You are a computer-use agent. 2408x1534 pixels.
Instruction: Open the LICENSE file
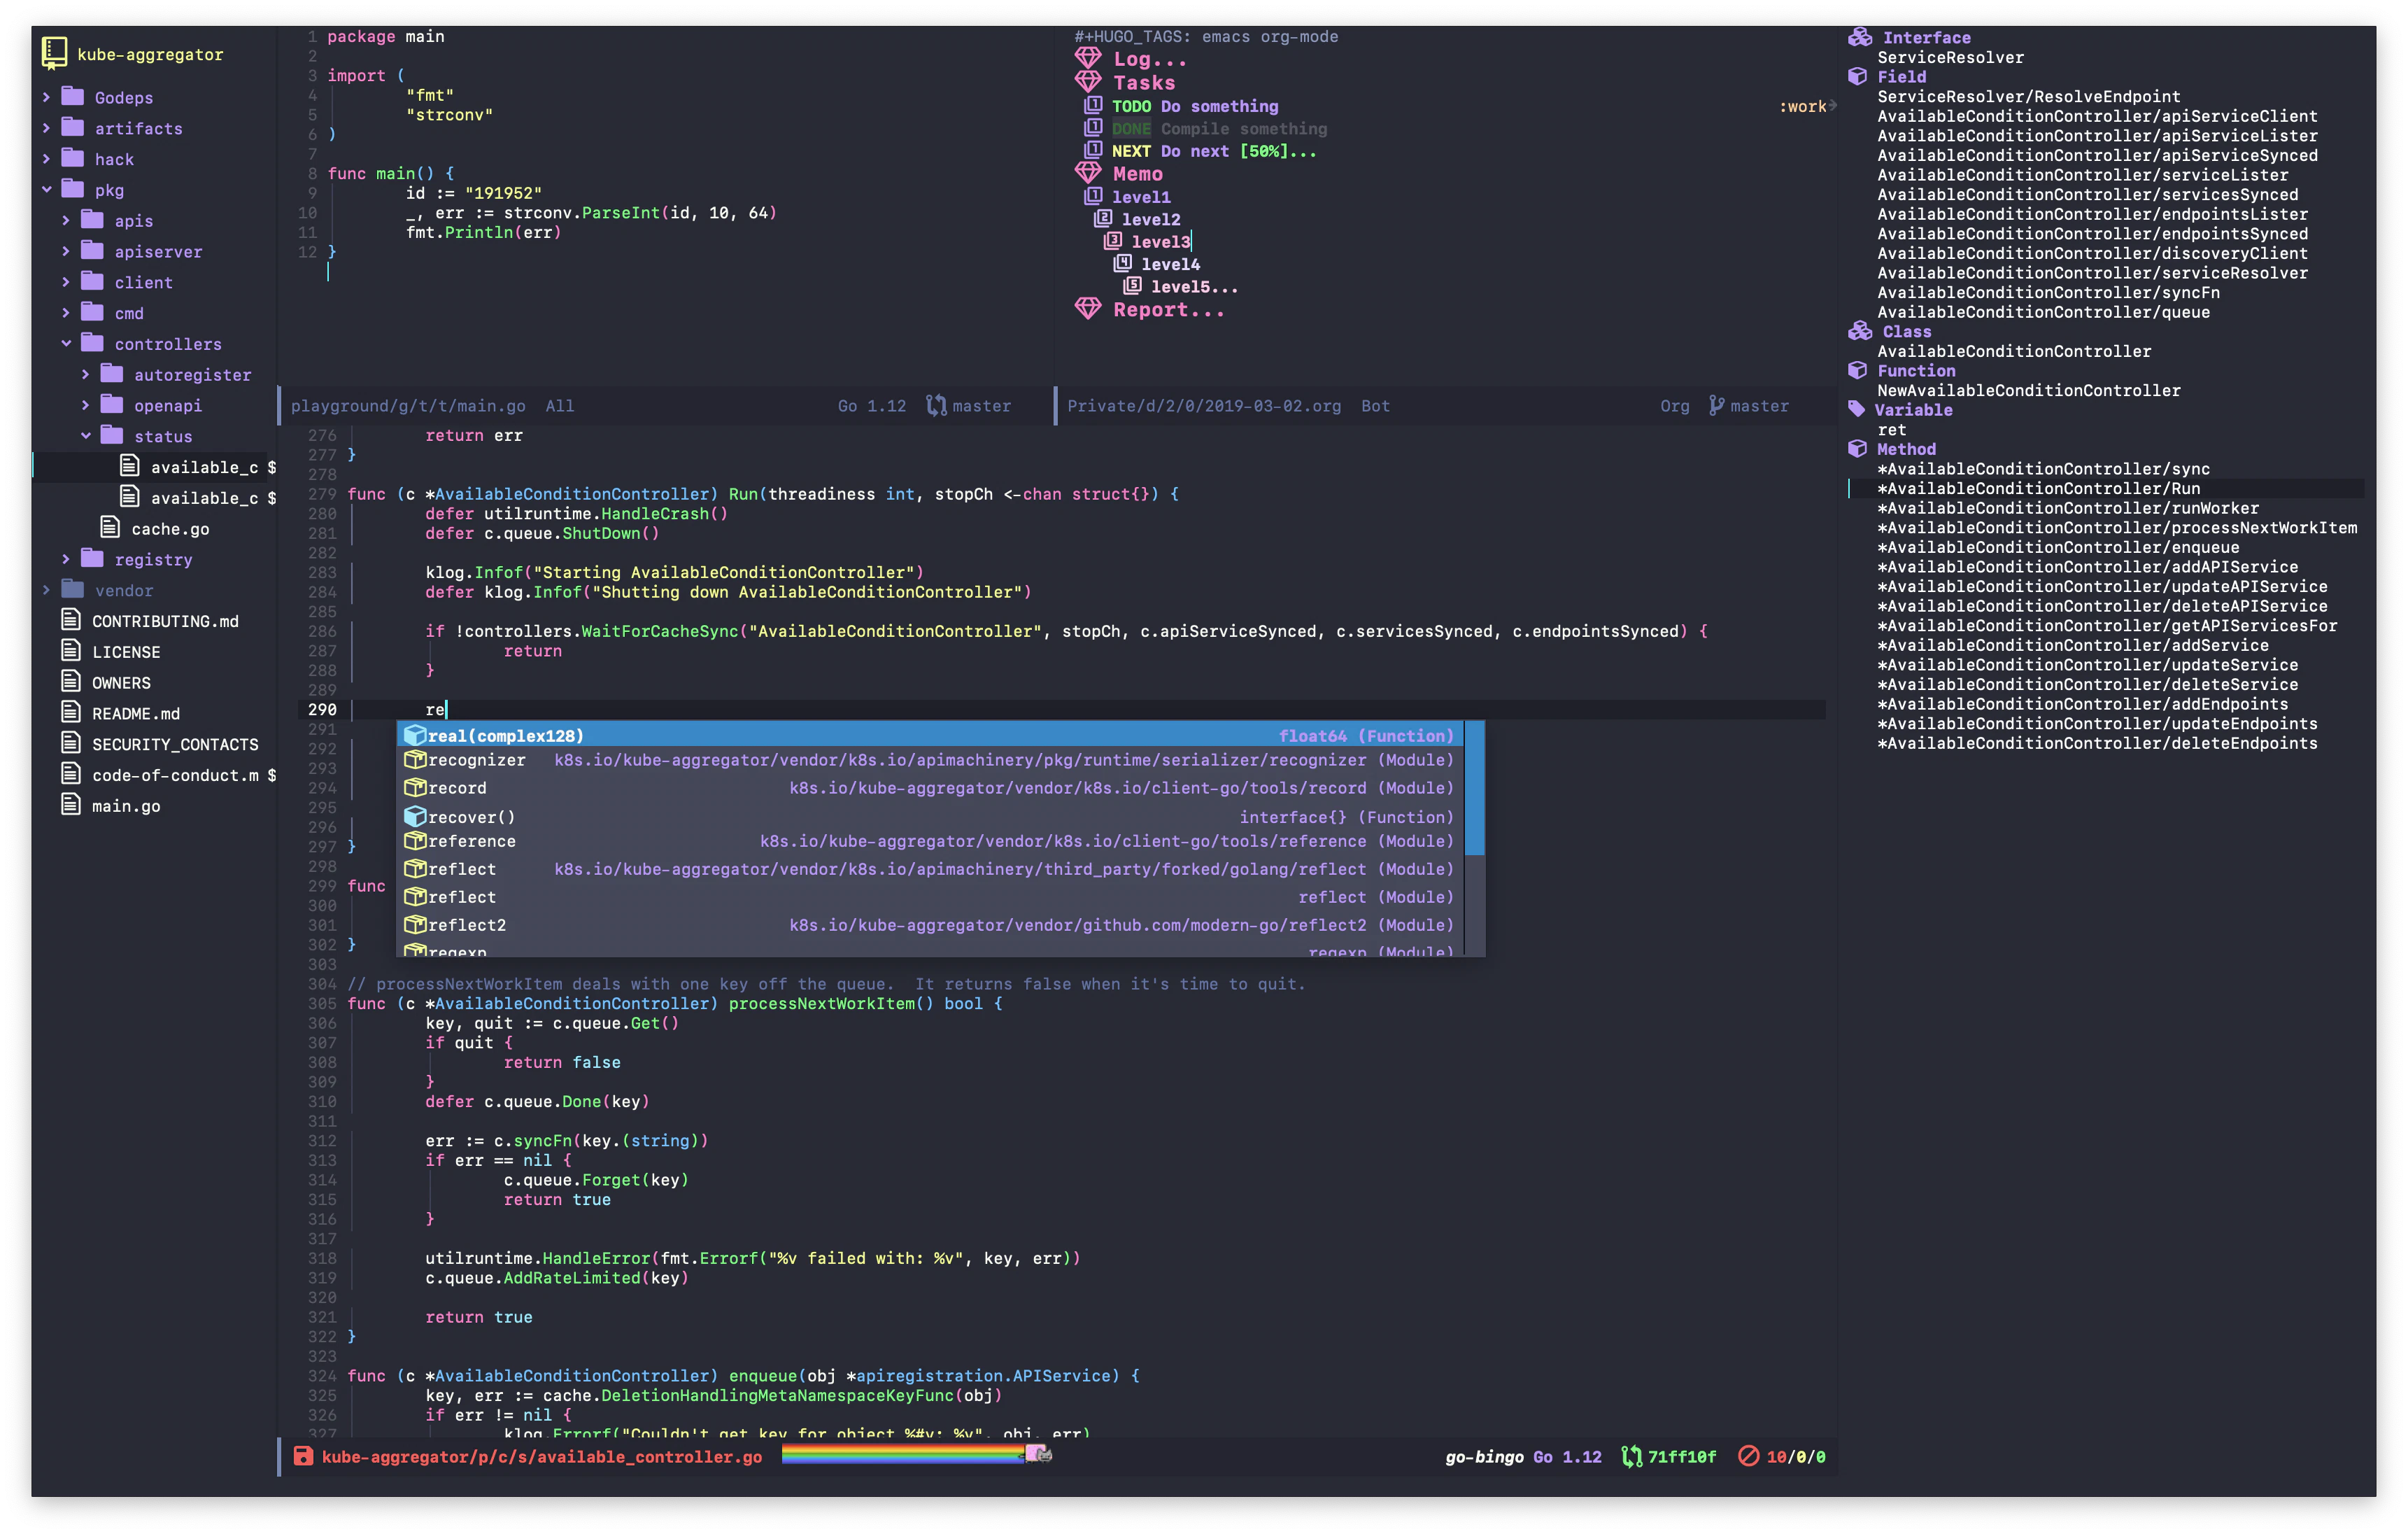coord(126,652)
